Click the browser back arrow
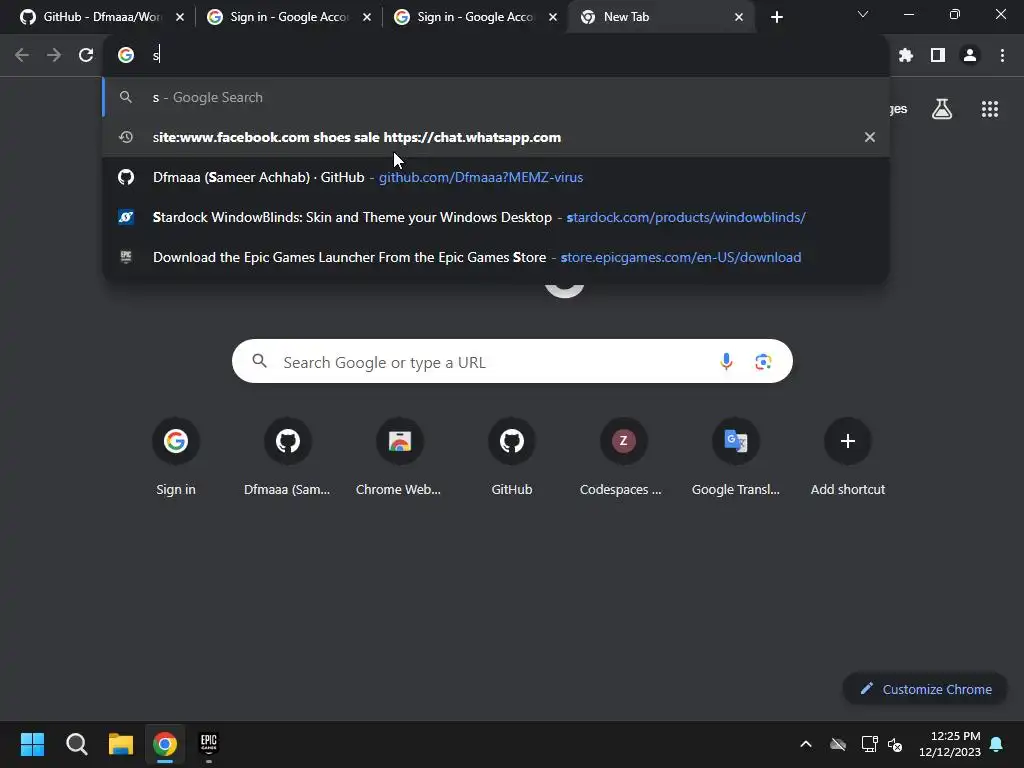The image size is (1024, 768). tap(22, 56)
